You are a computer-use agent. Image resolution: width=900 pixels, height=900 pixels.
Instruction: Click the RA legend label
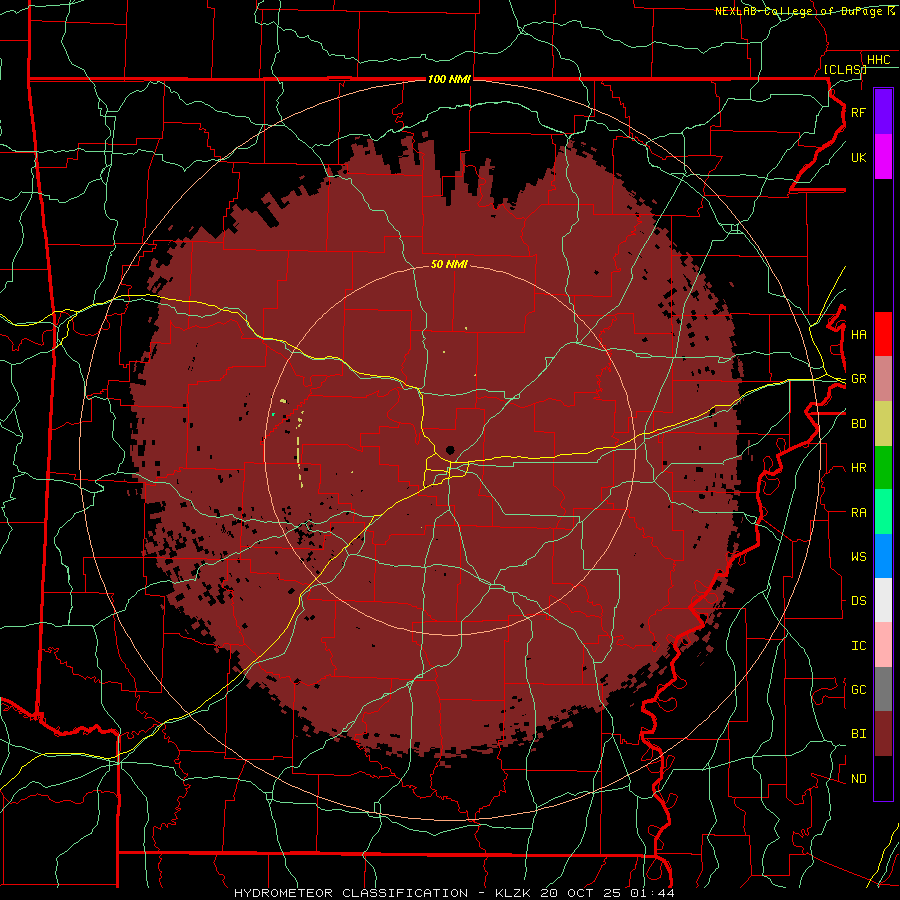[x=858, y=512]
